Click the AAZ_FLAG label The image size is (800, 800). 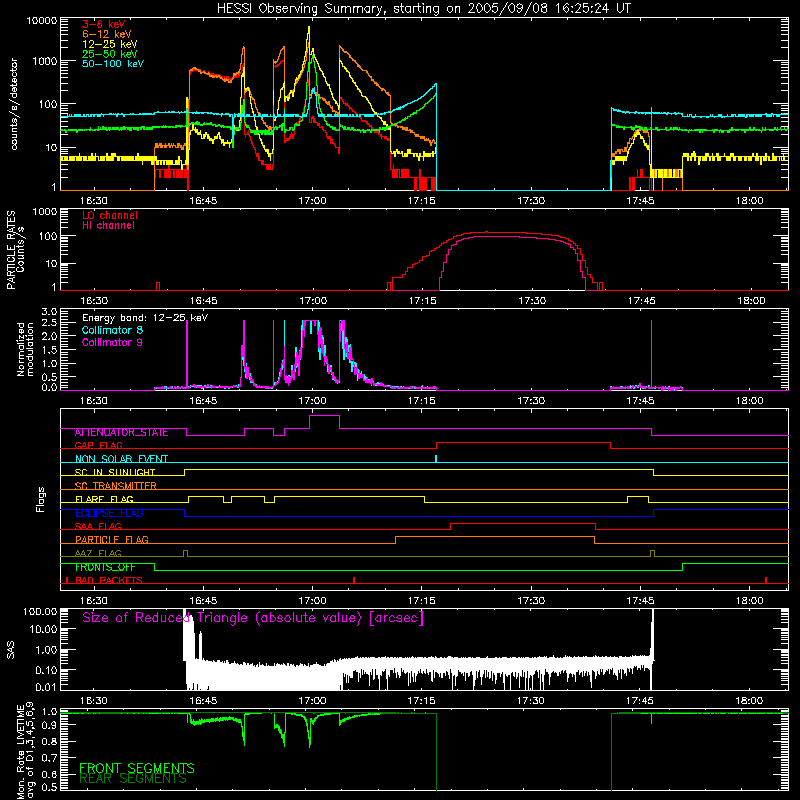point(98,553)
